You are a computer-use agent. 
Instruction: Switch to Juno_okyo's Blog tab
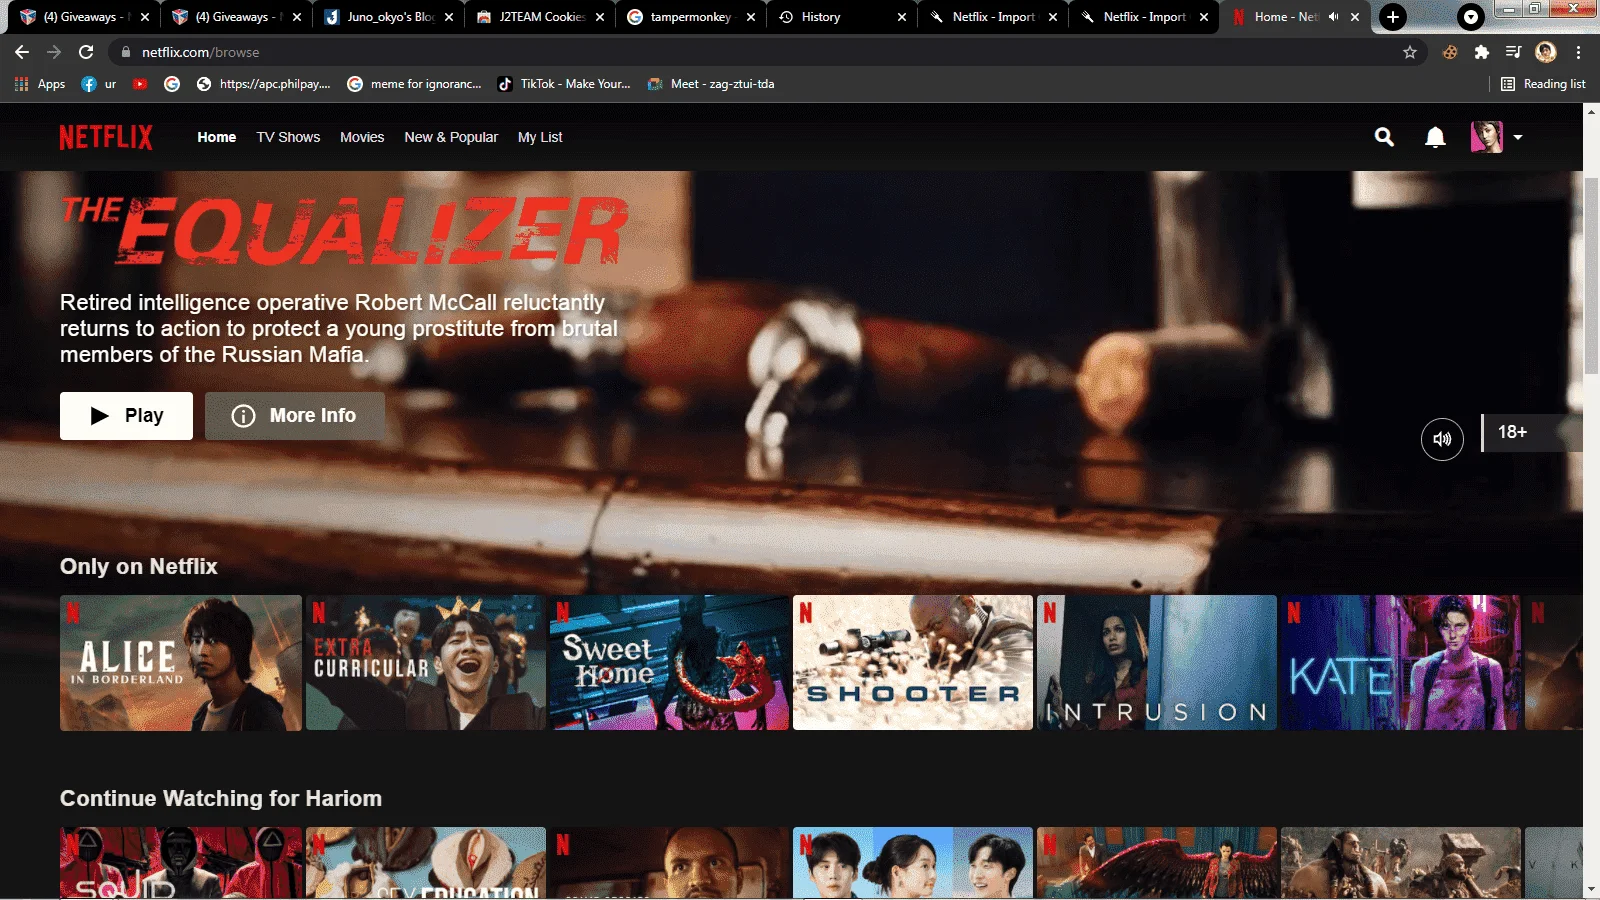(390, 17)
